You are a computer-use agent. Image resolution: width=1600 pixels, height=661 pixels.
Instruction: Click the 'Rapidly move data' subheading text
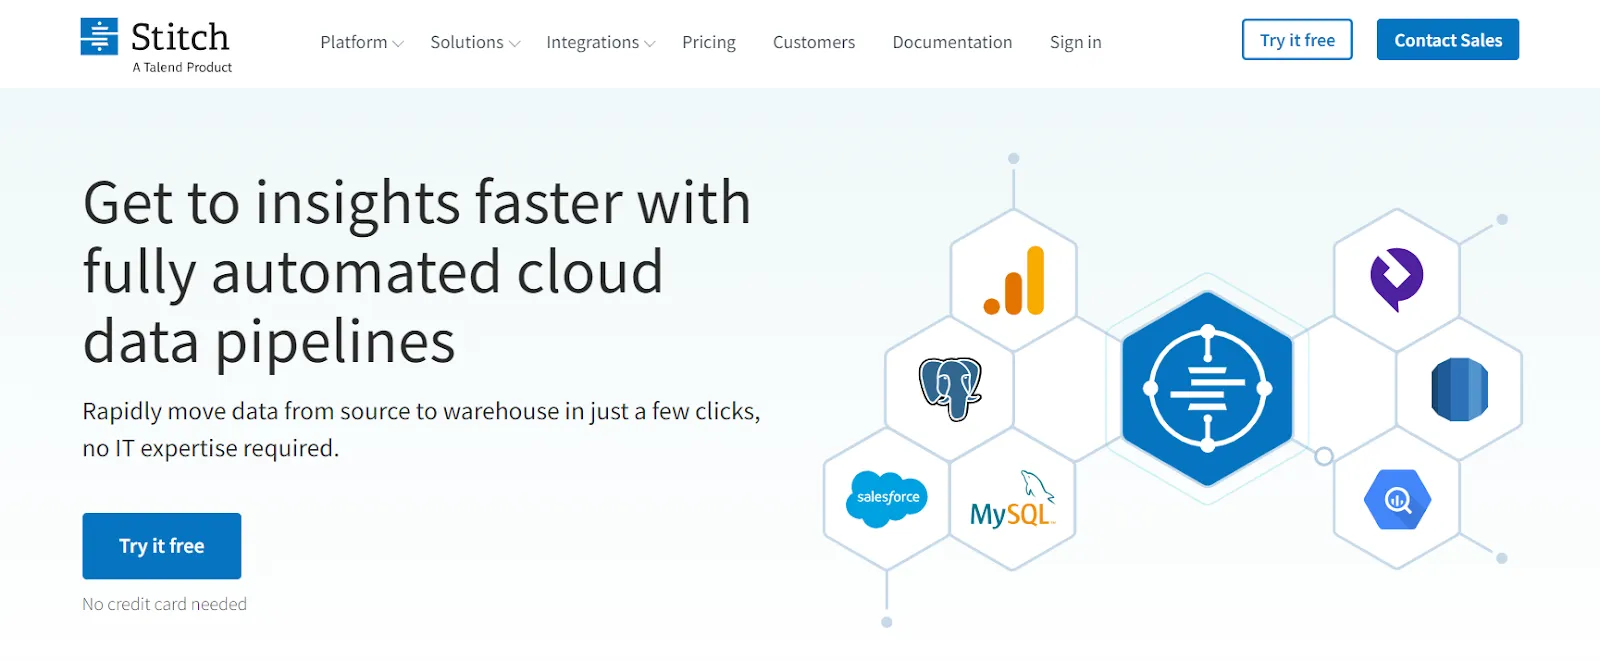[x=421, y=429]
